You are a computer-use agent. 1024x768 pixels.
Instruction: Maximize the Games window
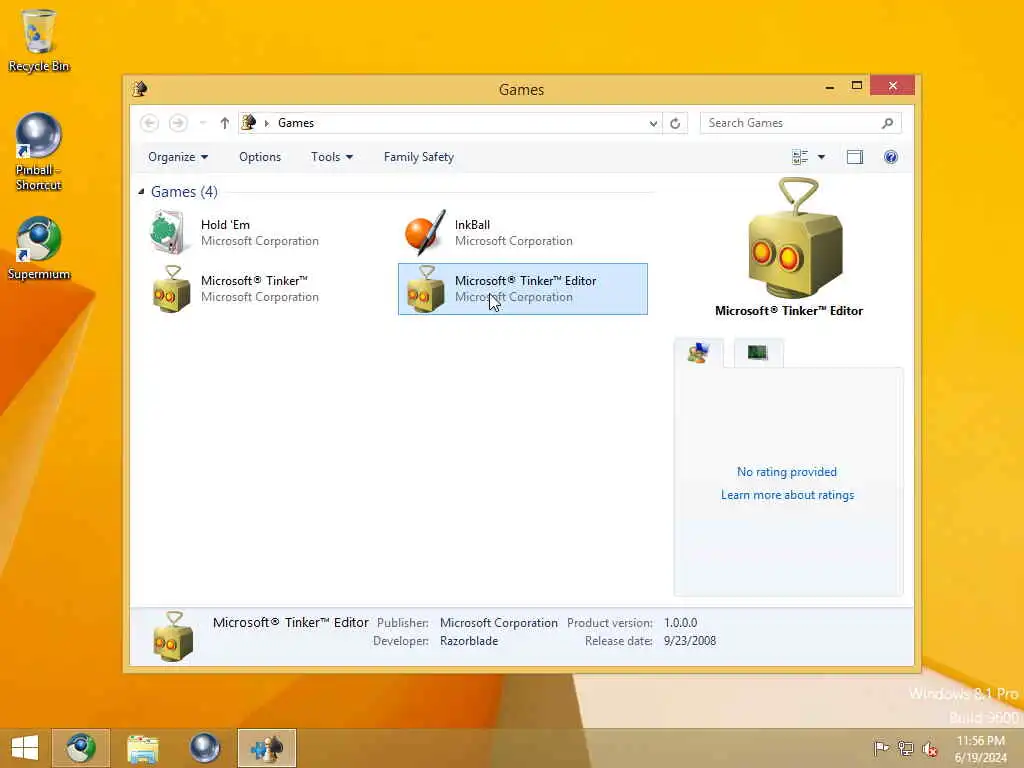pos(857,86)
